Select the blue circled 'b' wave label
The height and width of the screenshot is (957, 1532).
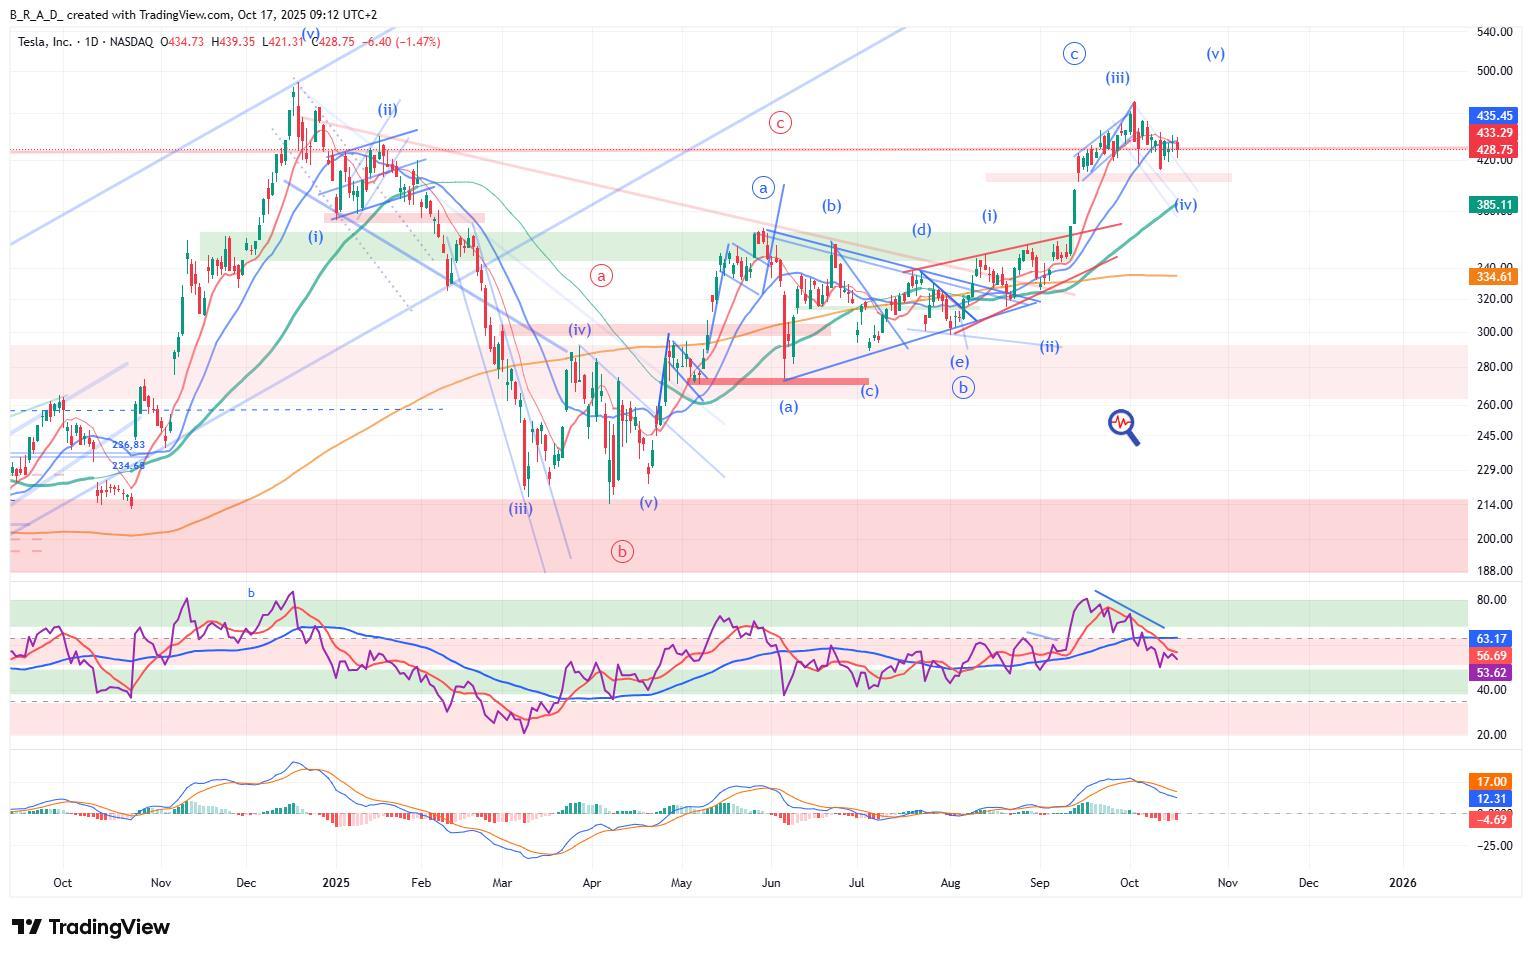coord(962,388)
